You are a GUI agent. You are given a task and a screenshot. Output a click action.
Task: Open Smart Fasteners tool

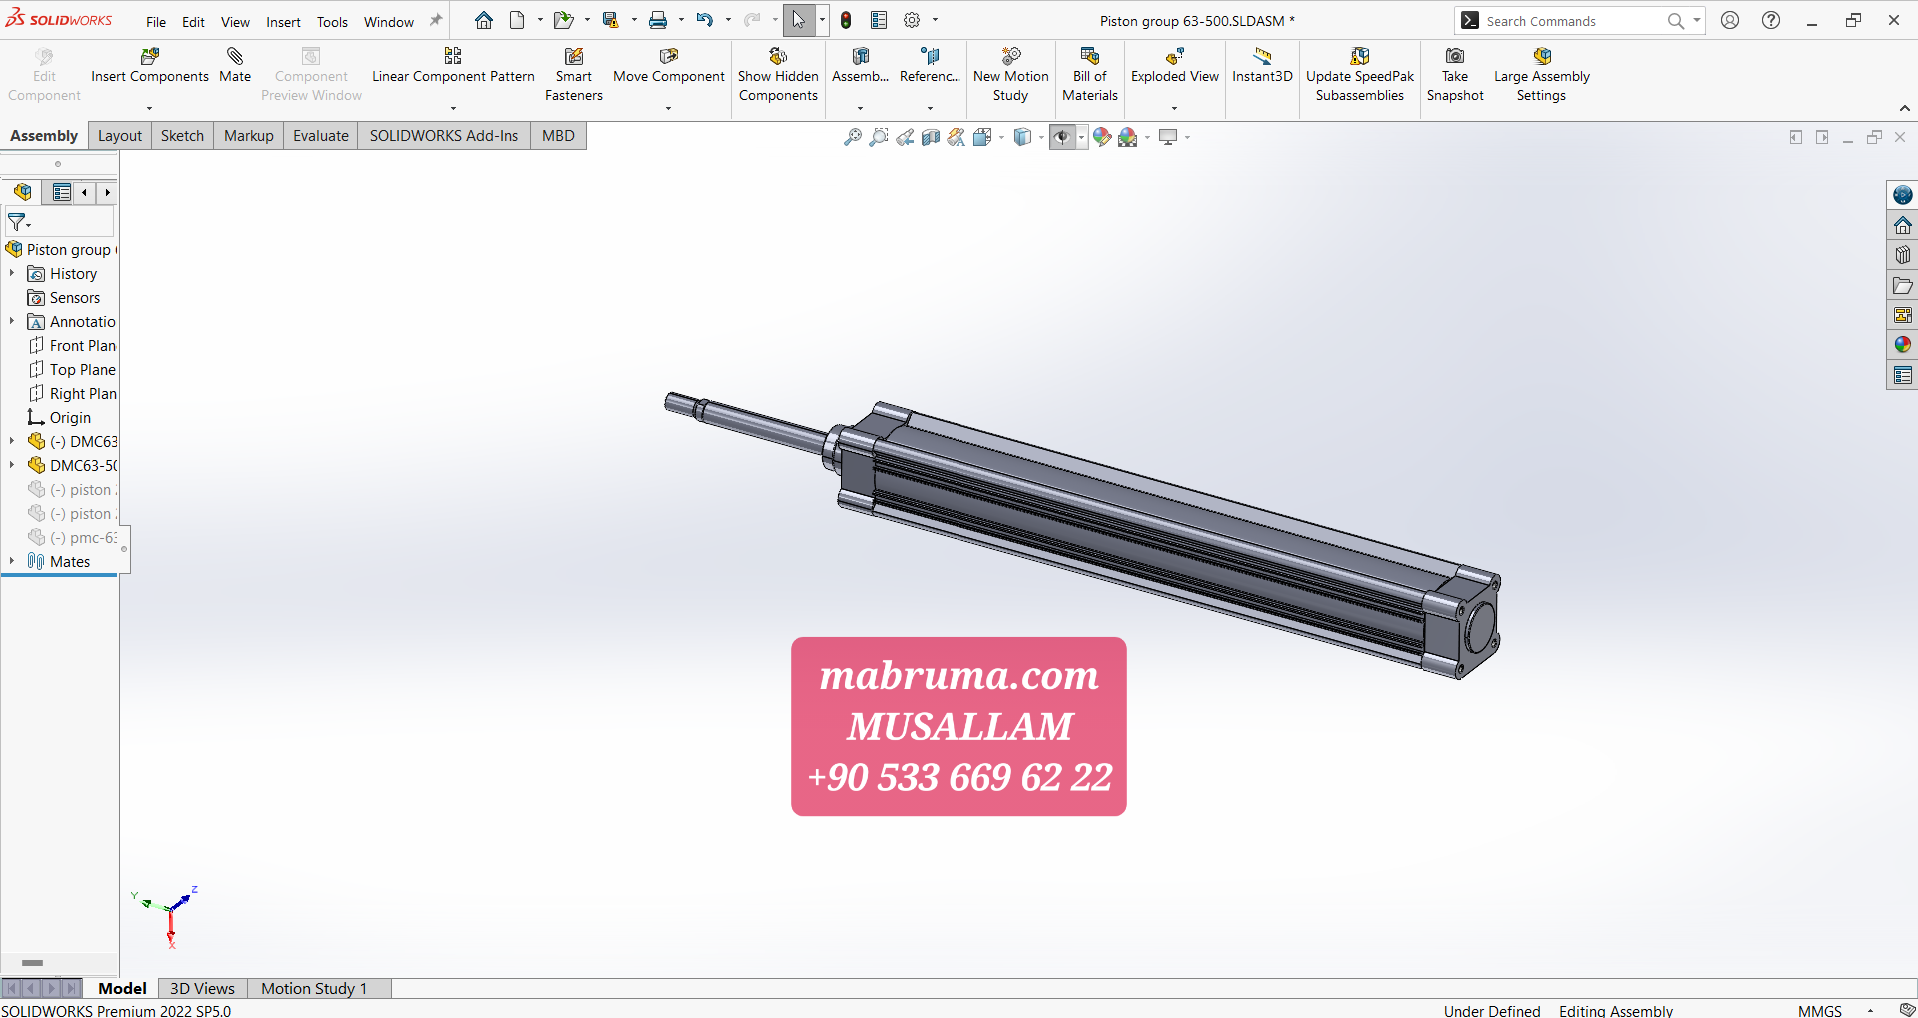coord(574,75)
